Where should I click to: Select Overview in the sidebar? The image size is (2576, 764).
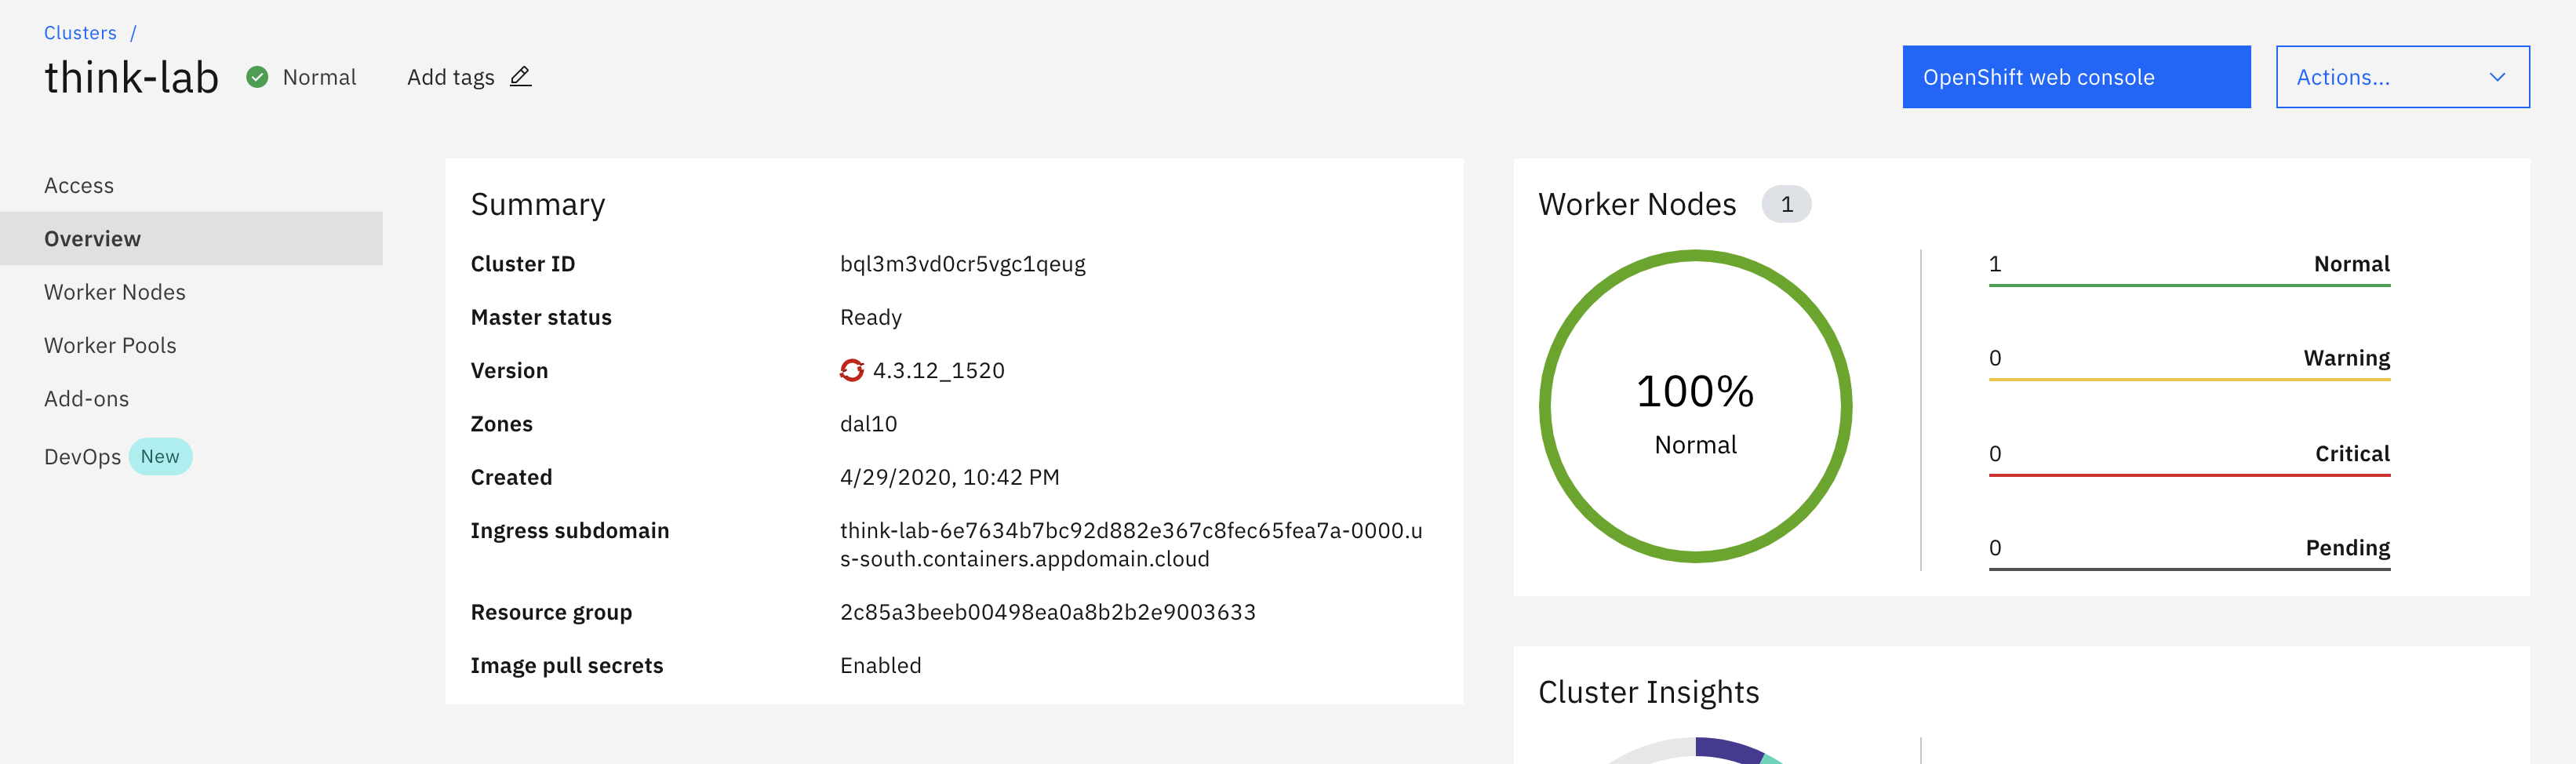[191, 238]
